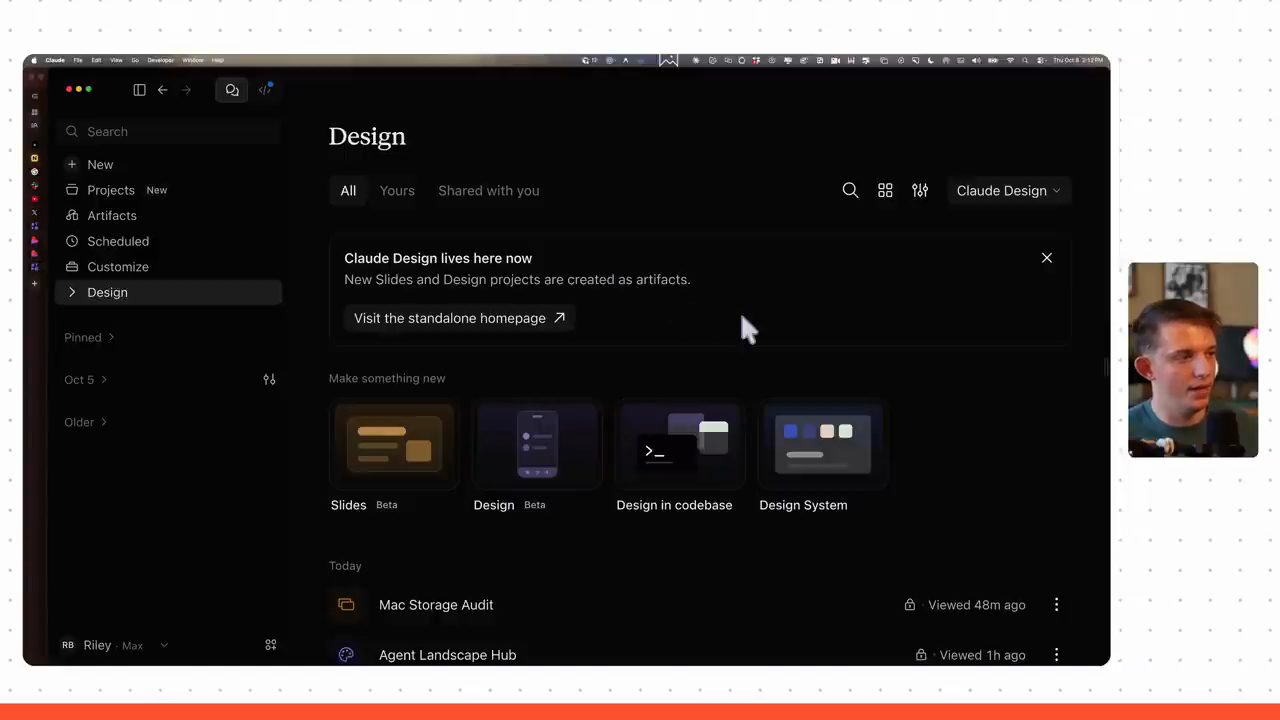Click the Wi-Fi icon in menu bar
This screenshot has height=720, width=1280.
tap(1010, 60)
